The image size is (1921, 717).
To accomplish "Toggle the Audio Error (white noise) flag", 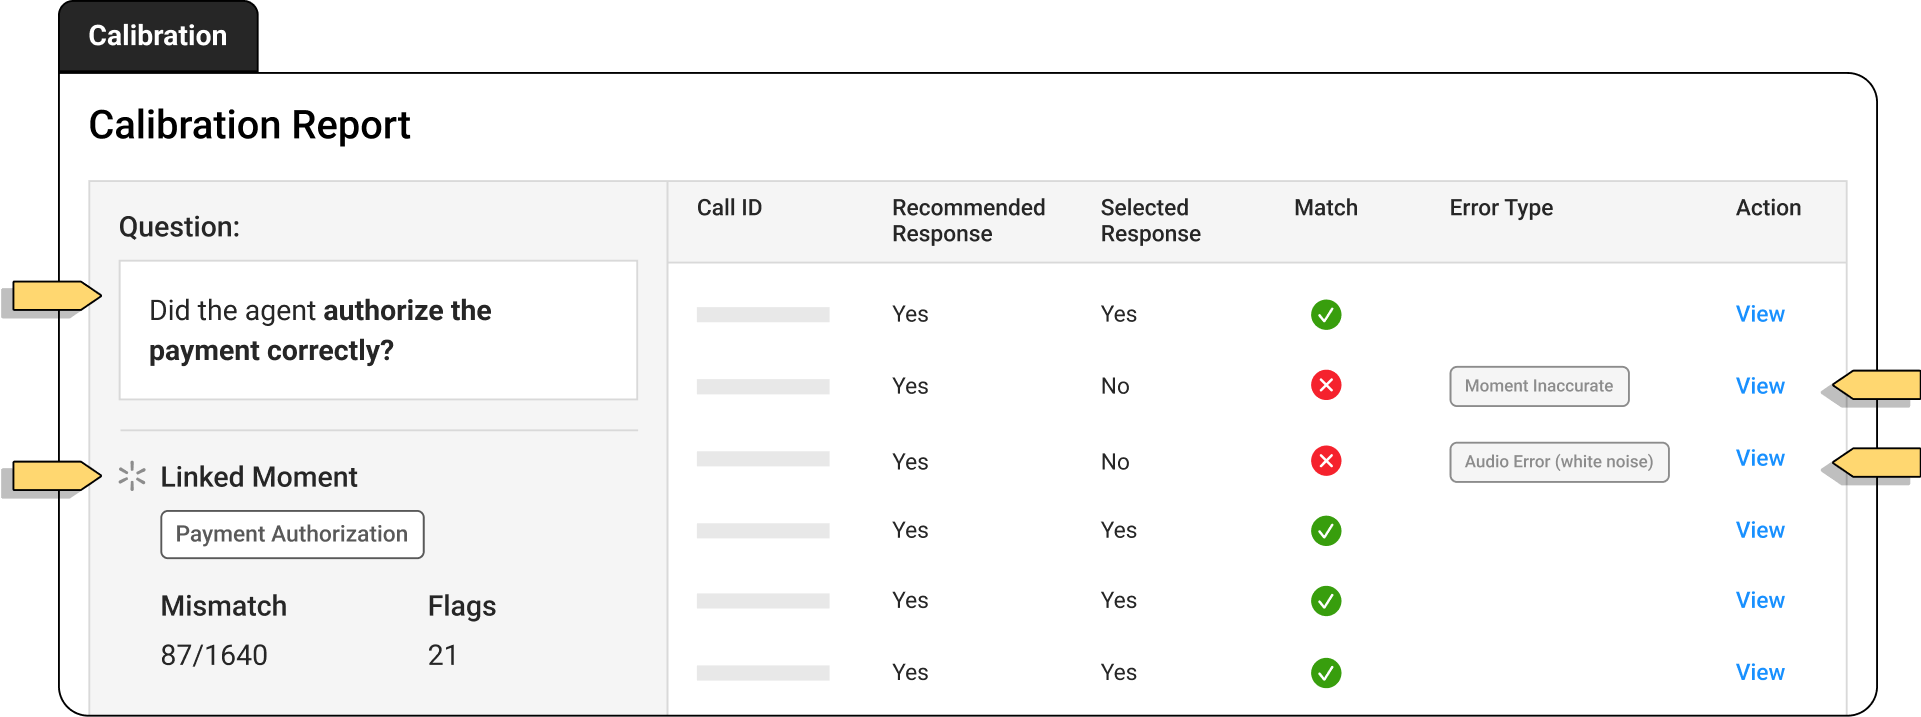I will click(1558, 461).
